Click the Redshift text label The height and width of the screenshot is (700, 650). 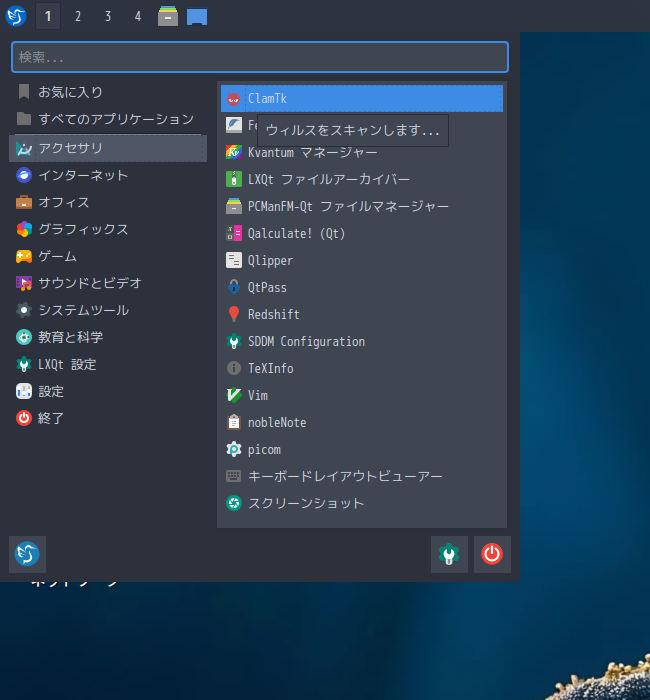(x=274, y=314)
